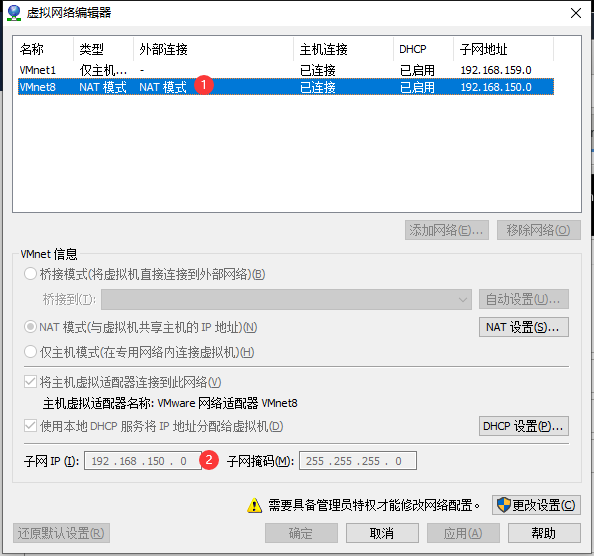Open DHCP 设置 dialog
This screenshot has height=556, width=594.
click(524, 426)
